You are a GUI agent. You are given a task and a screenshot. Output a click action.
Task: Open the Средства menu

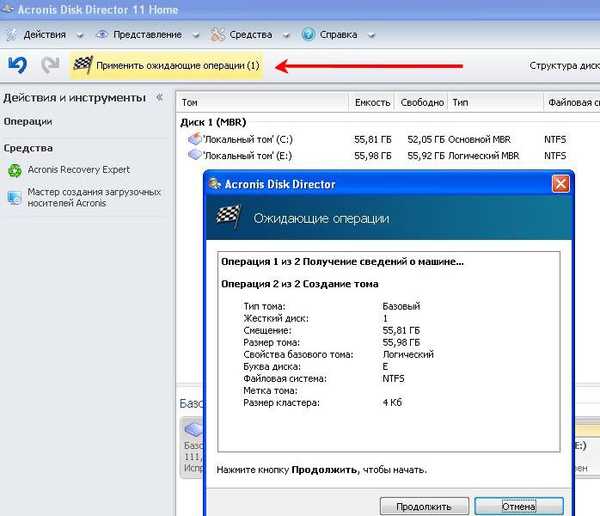(x=251, y=35)
